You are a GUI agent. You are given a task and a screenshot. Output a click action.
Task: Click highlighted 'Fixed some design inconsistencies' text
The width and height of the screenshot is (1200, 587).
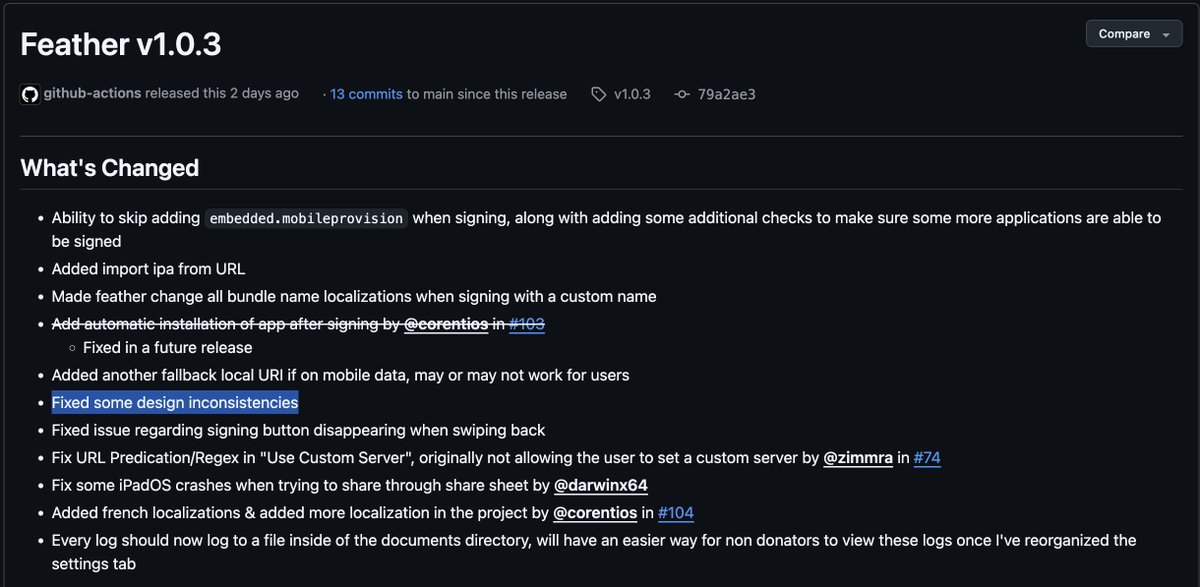tap(175, 402)
